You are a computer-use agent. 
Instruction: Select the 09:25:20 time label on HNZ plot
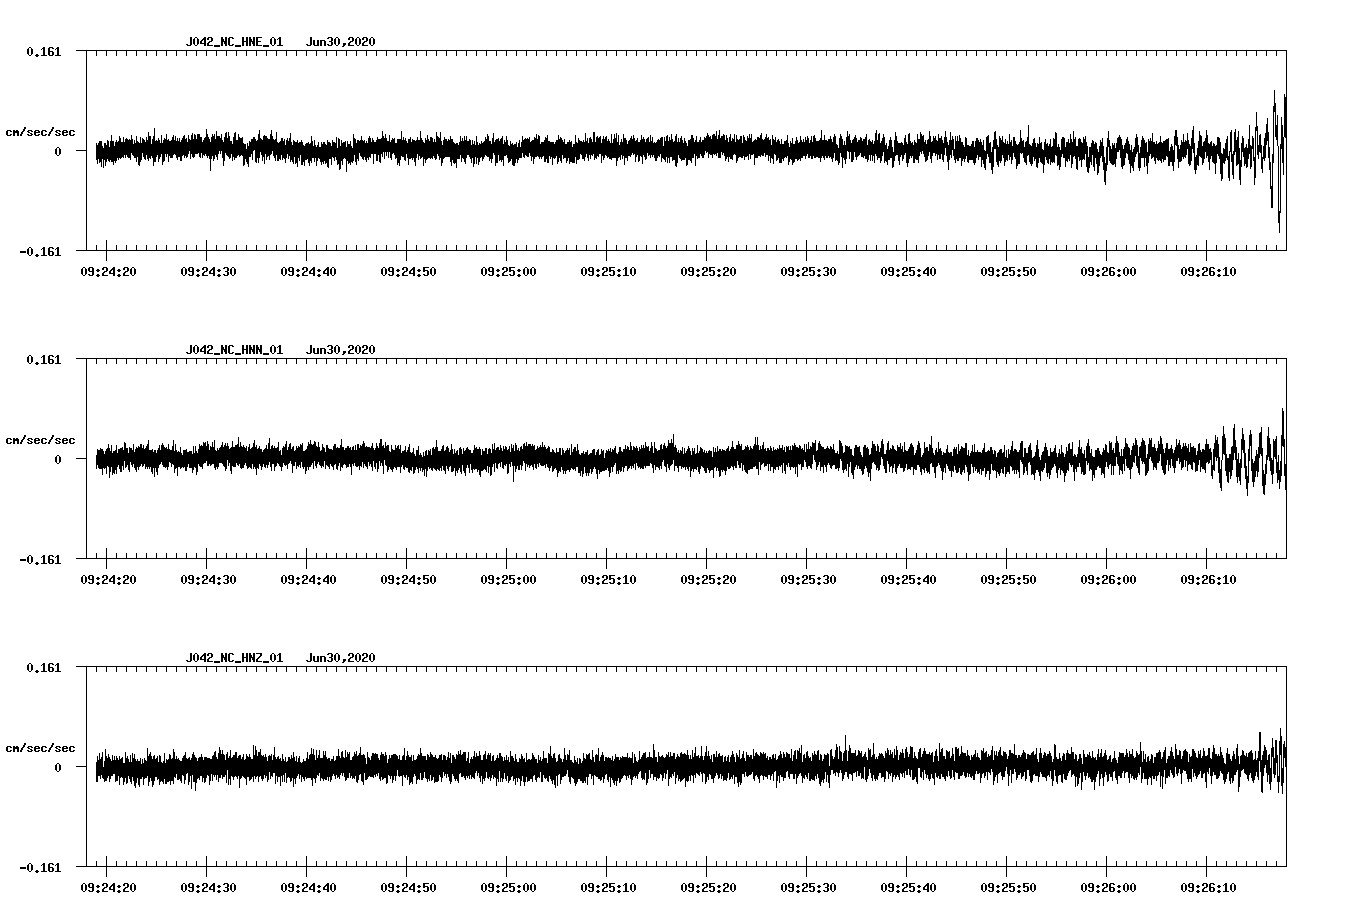point(708,887)
